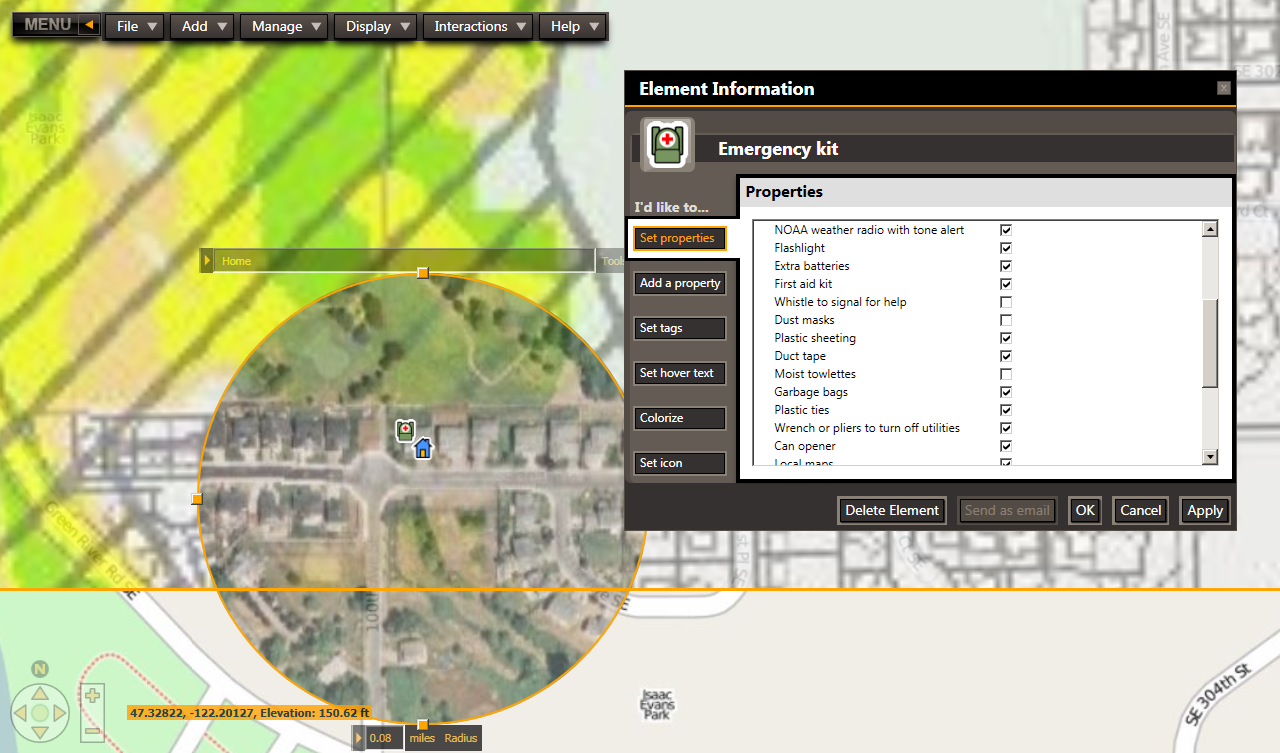Click the top orange handle of the radius circle

tap(423, 273)
